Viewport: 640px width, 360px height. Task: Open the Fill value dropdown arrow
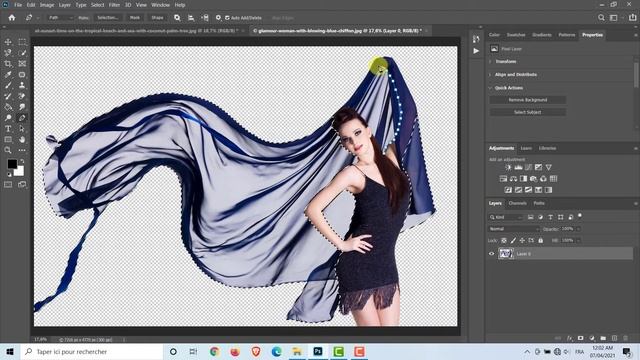(578, 240)
